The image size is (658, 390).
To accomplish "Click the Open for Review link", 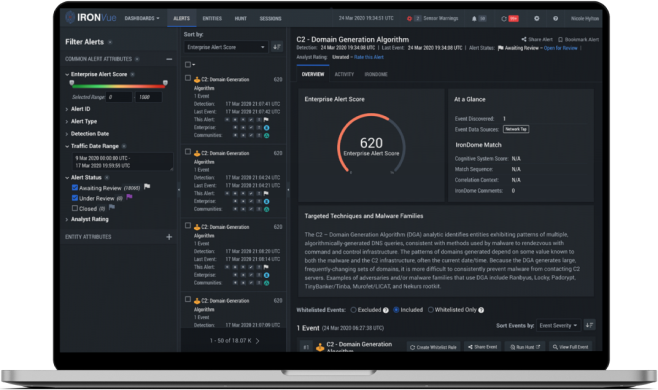I will coord(560,48).
